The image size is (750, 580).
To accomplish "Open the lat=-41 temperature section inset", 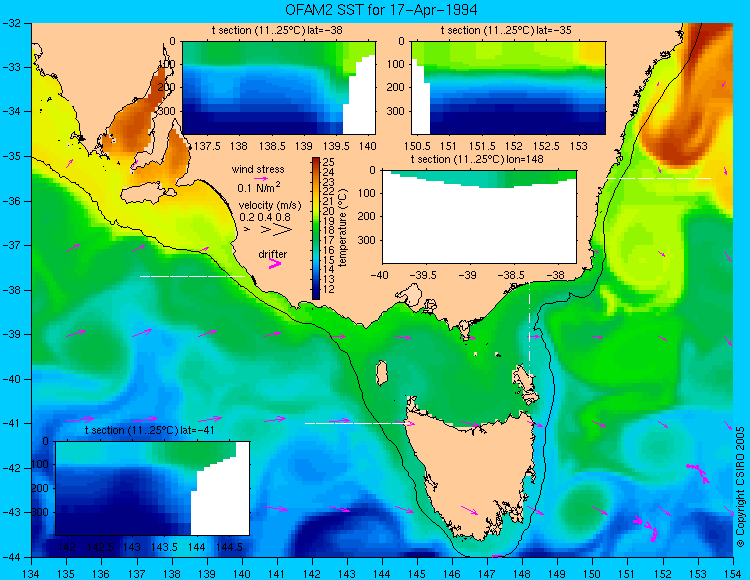I will pyautogui.click(x=153, y=488).
